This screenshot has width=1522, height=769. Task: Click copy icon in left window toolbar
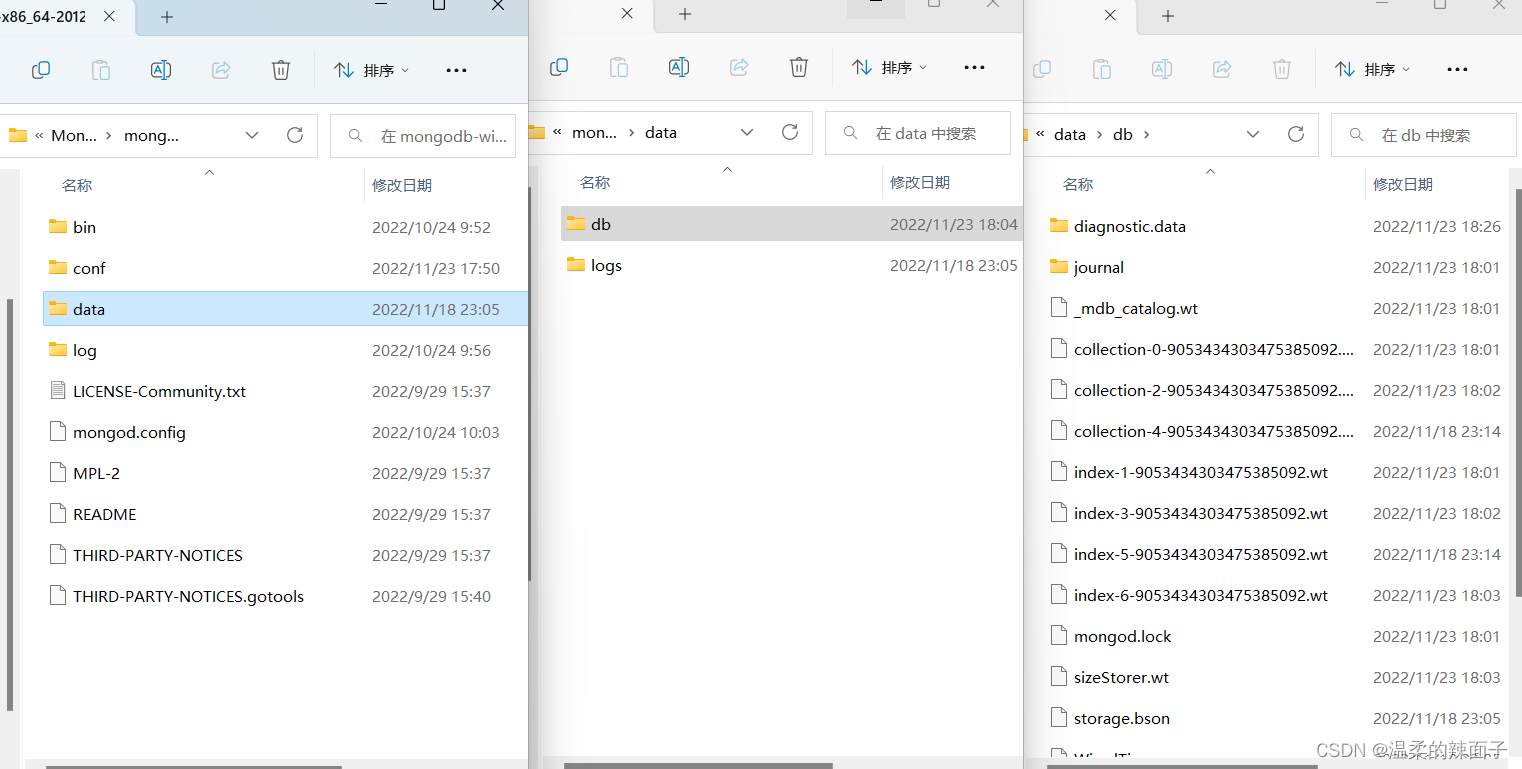pos(41,70)
